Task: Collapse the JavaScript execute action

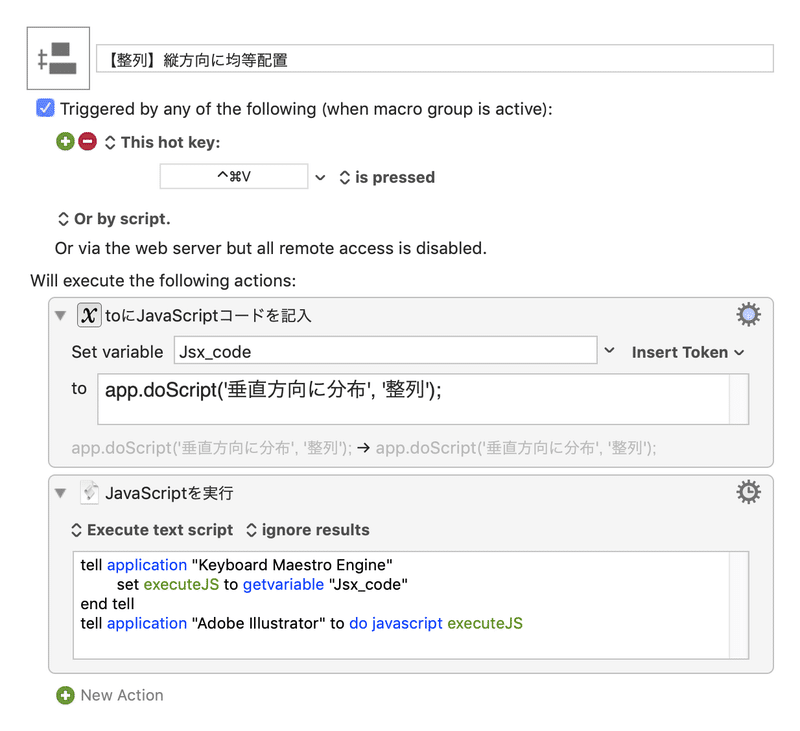Action: 62,492
